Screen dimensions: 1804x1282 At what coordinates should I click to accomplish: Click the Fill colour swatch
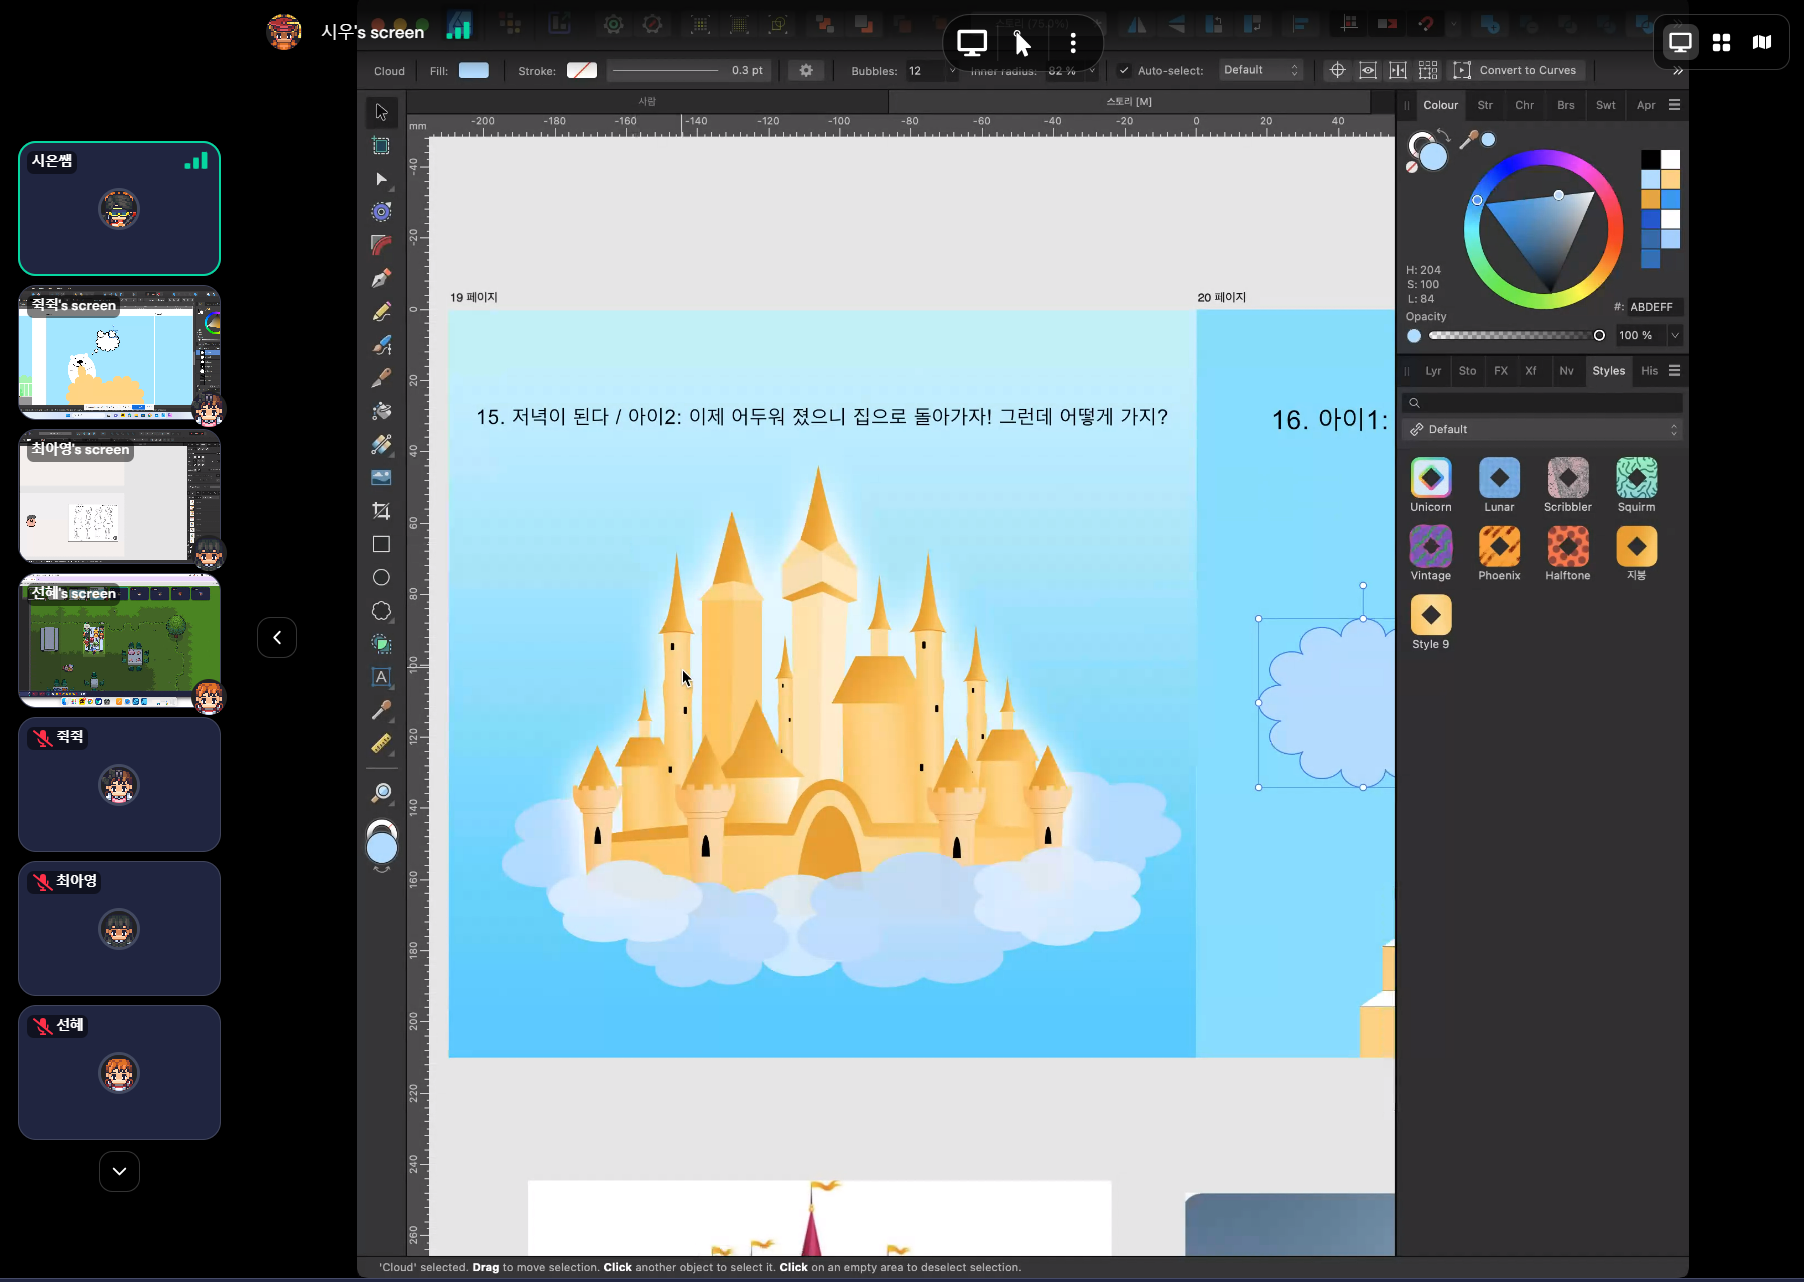474,70
